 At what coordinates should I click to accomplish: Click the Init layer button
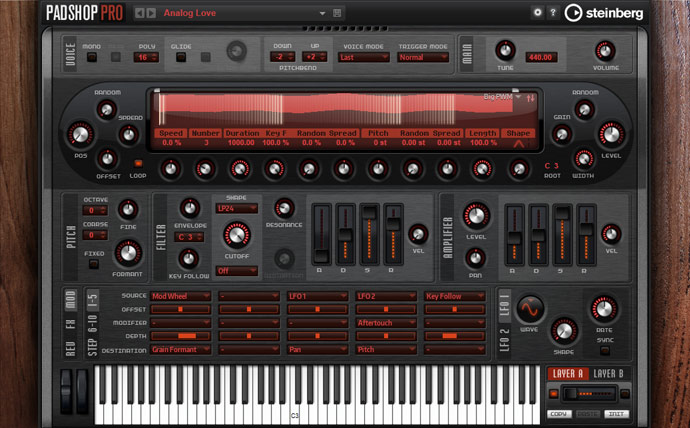point(617,414)
